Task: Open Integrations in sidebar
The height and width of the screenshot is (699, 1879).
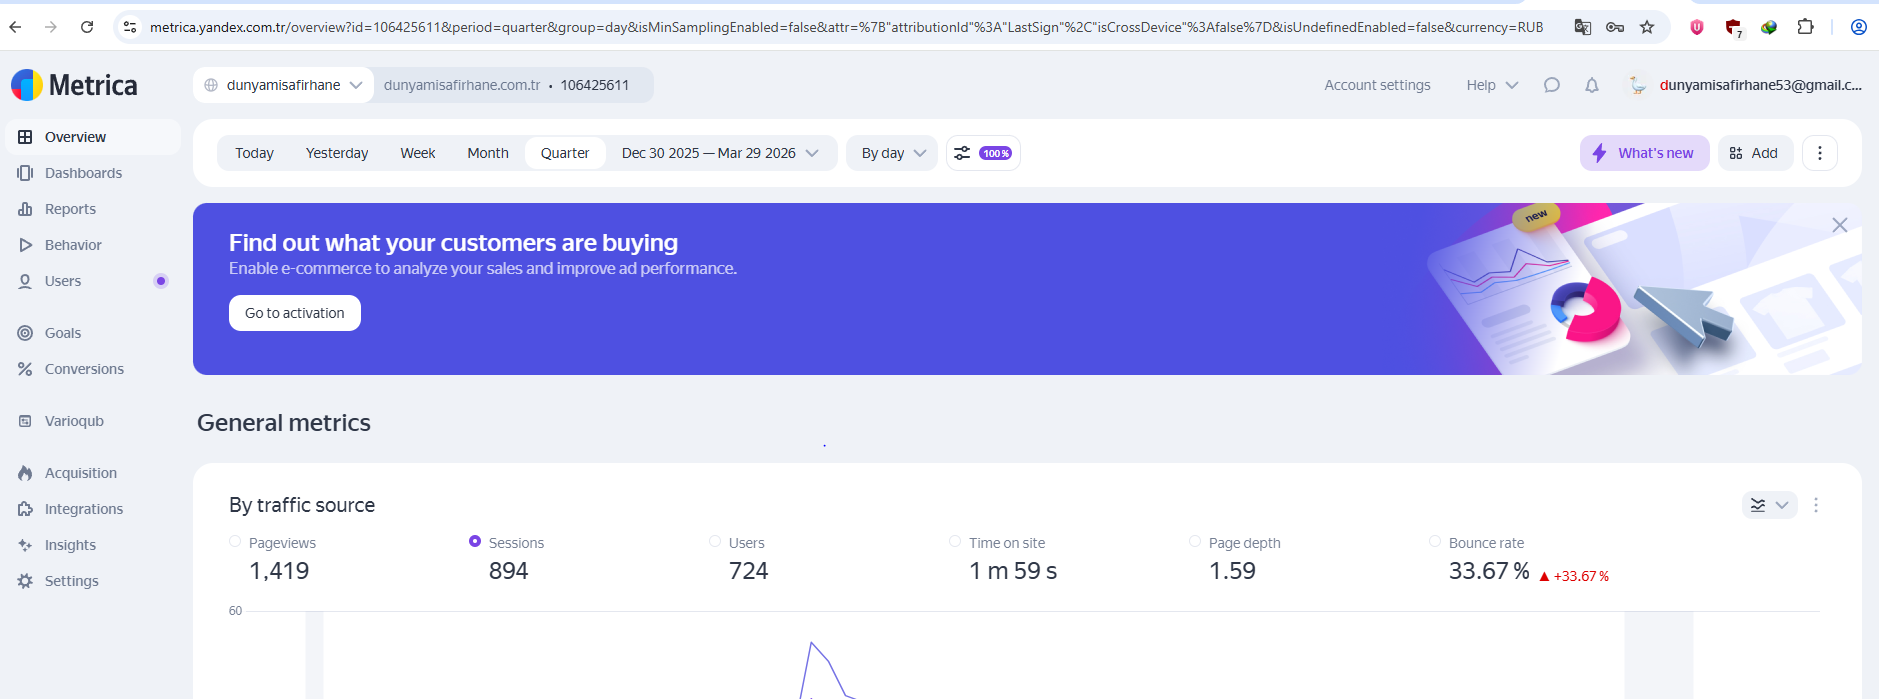Action: [x=93, y=509]
